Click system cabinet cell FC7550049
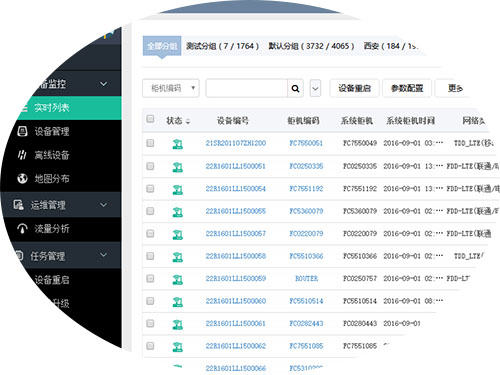Screen dimensions: 500x375 point(360,143)
